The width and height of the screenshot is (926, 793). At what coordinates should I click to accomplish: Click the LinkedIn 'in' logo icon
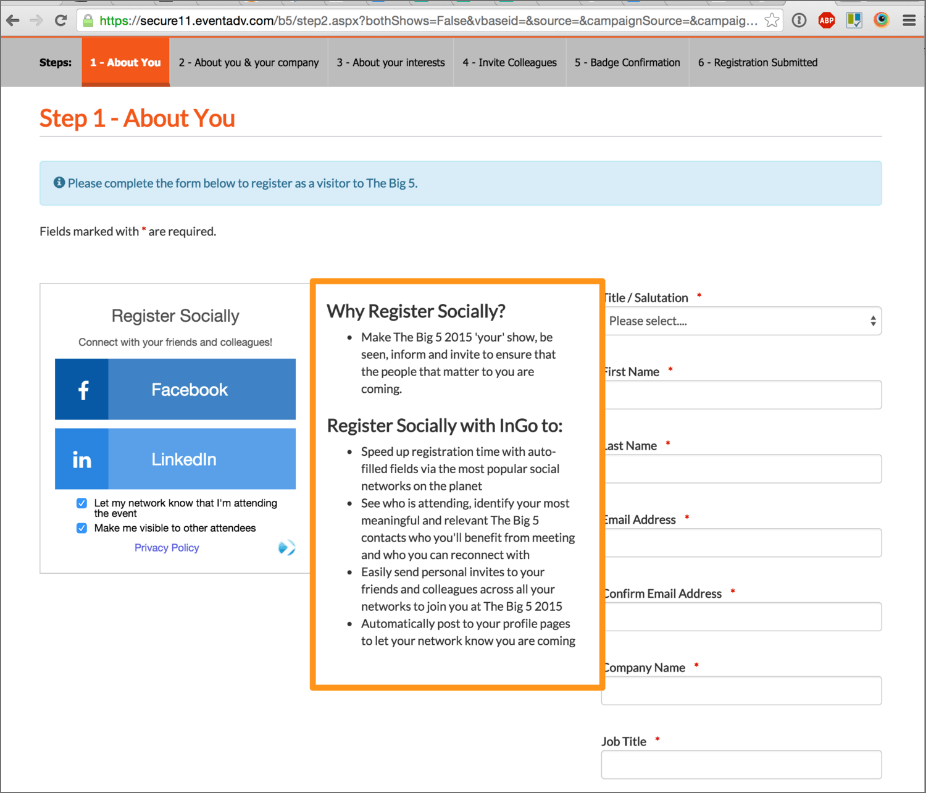tap(82, 459)
